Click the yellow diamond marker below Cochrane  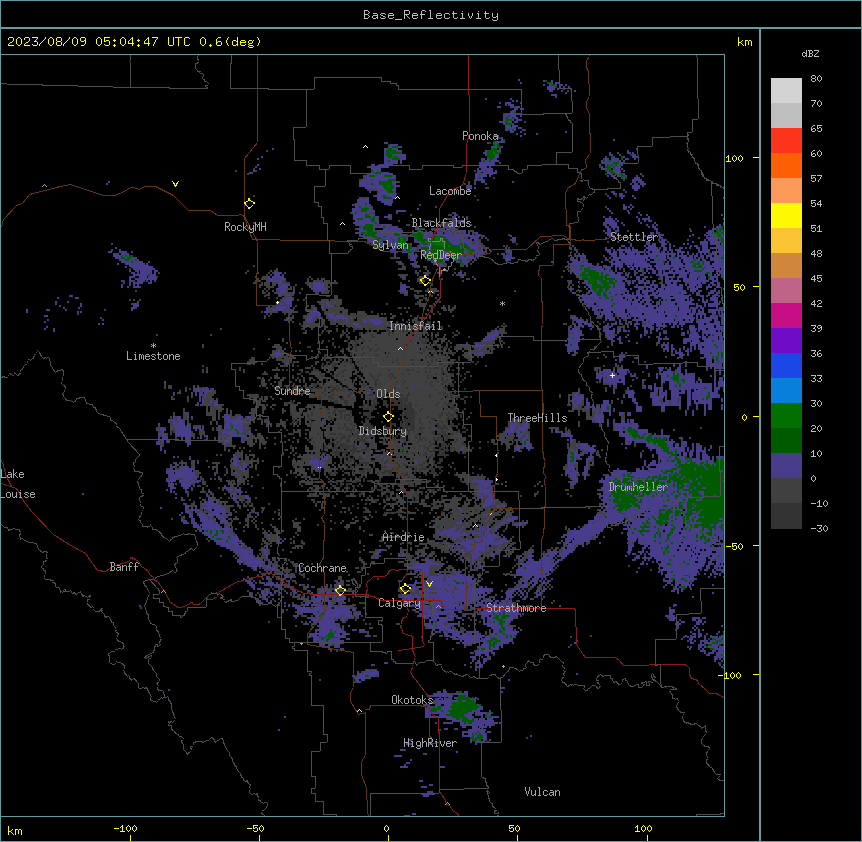point(340,590)
